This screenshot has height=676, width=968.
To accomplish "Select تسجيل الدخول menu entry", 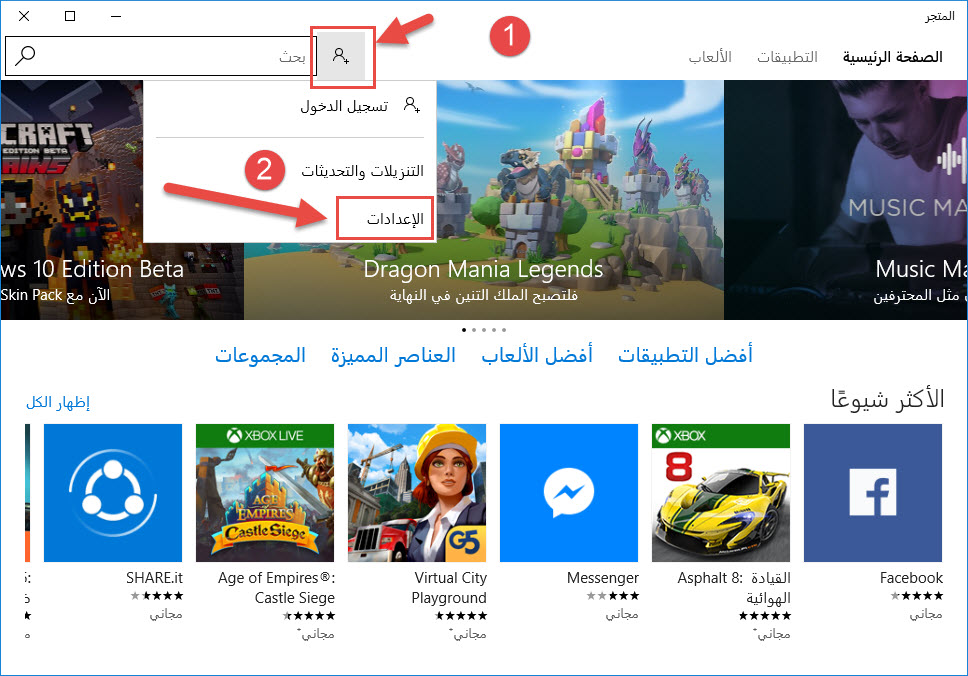I will (344, 106).
